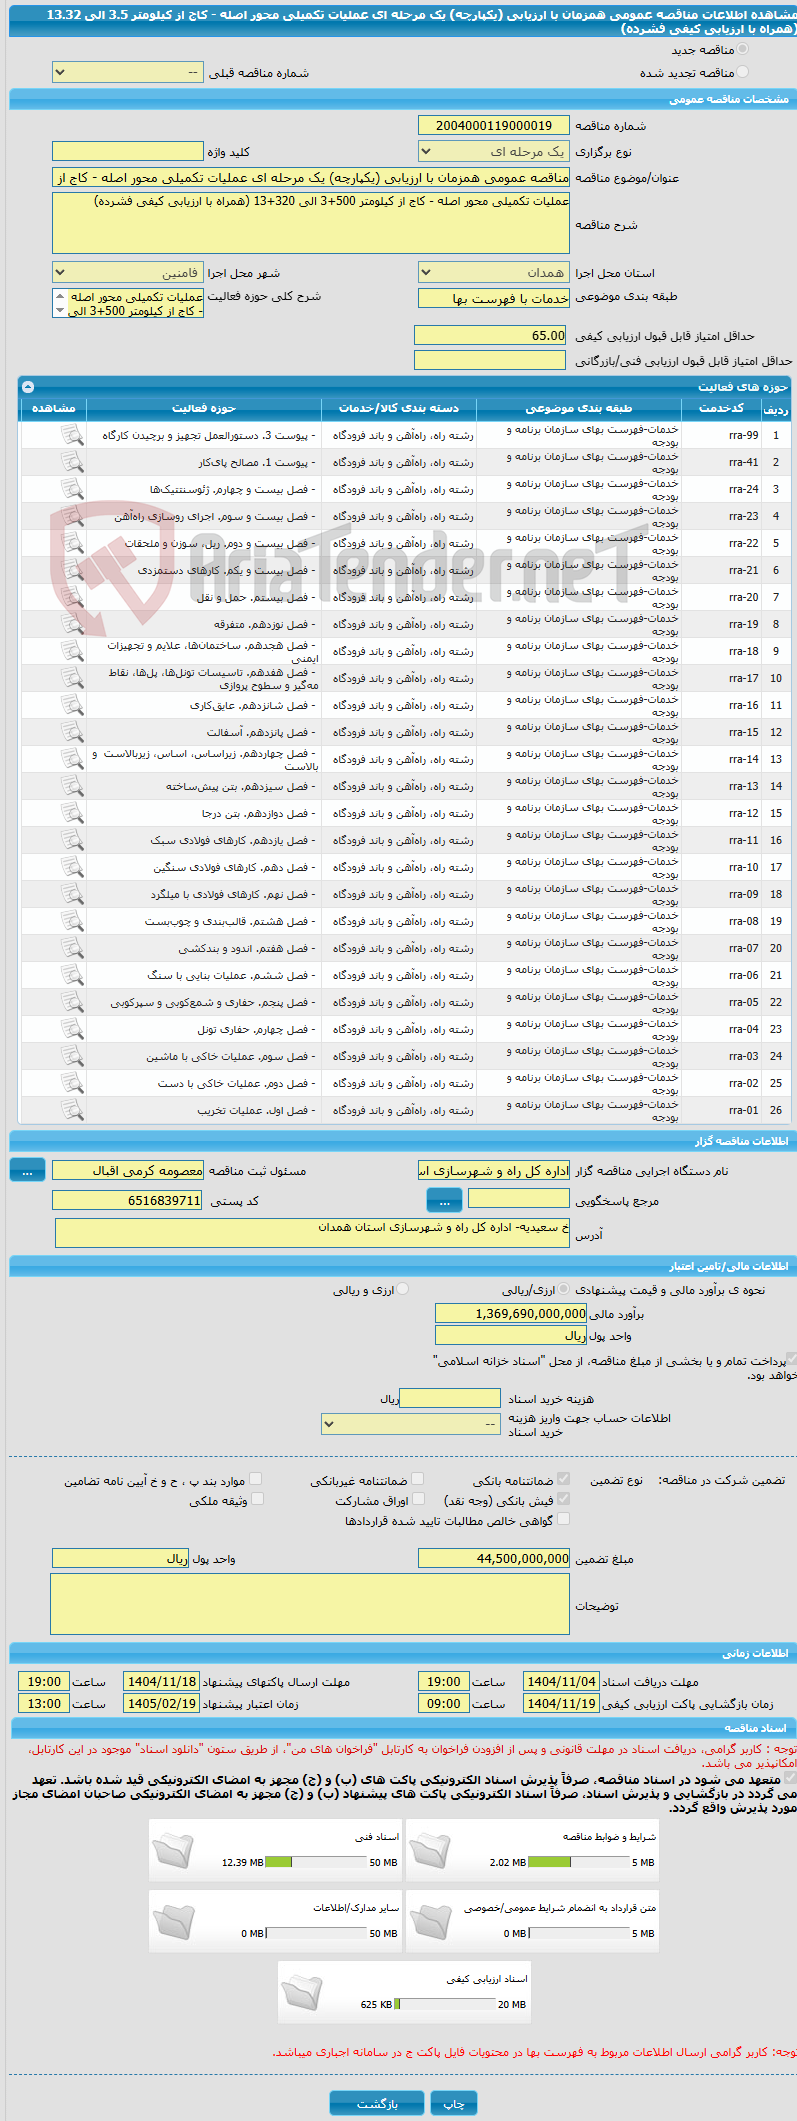Toggle the وثیقه ملکی checkbox
Viewport: 797px width, 2121px height.
point(257,1499)
